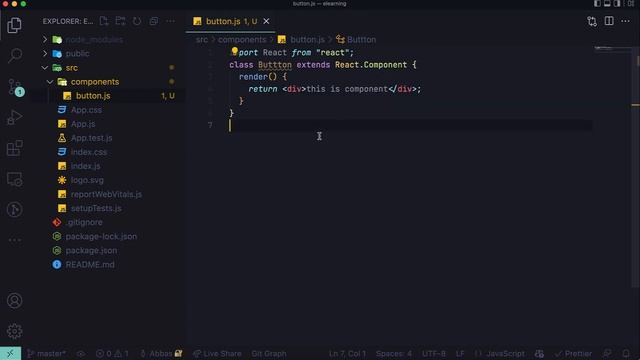The height and width of the screenshot is (360, 640).
Task: Toggle bottom panel layout button
Action: pyautogui.click(x=607, y=4)
